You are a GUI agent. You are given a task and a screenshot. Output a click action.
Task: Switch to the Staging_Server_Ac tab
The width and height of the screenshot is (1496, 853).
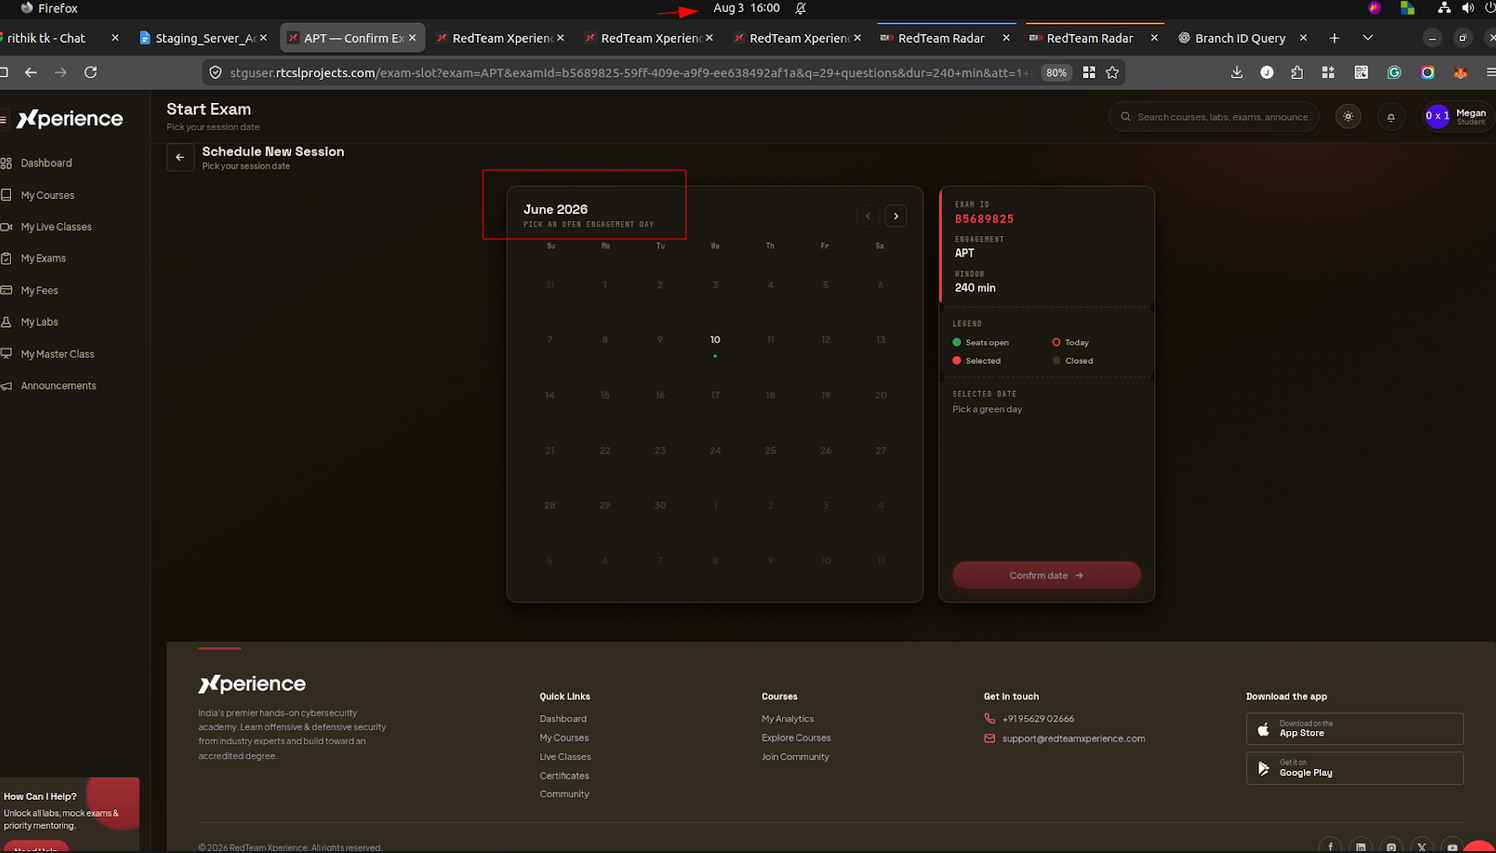tap(205, 38)
